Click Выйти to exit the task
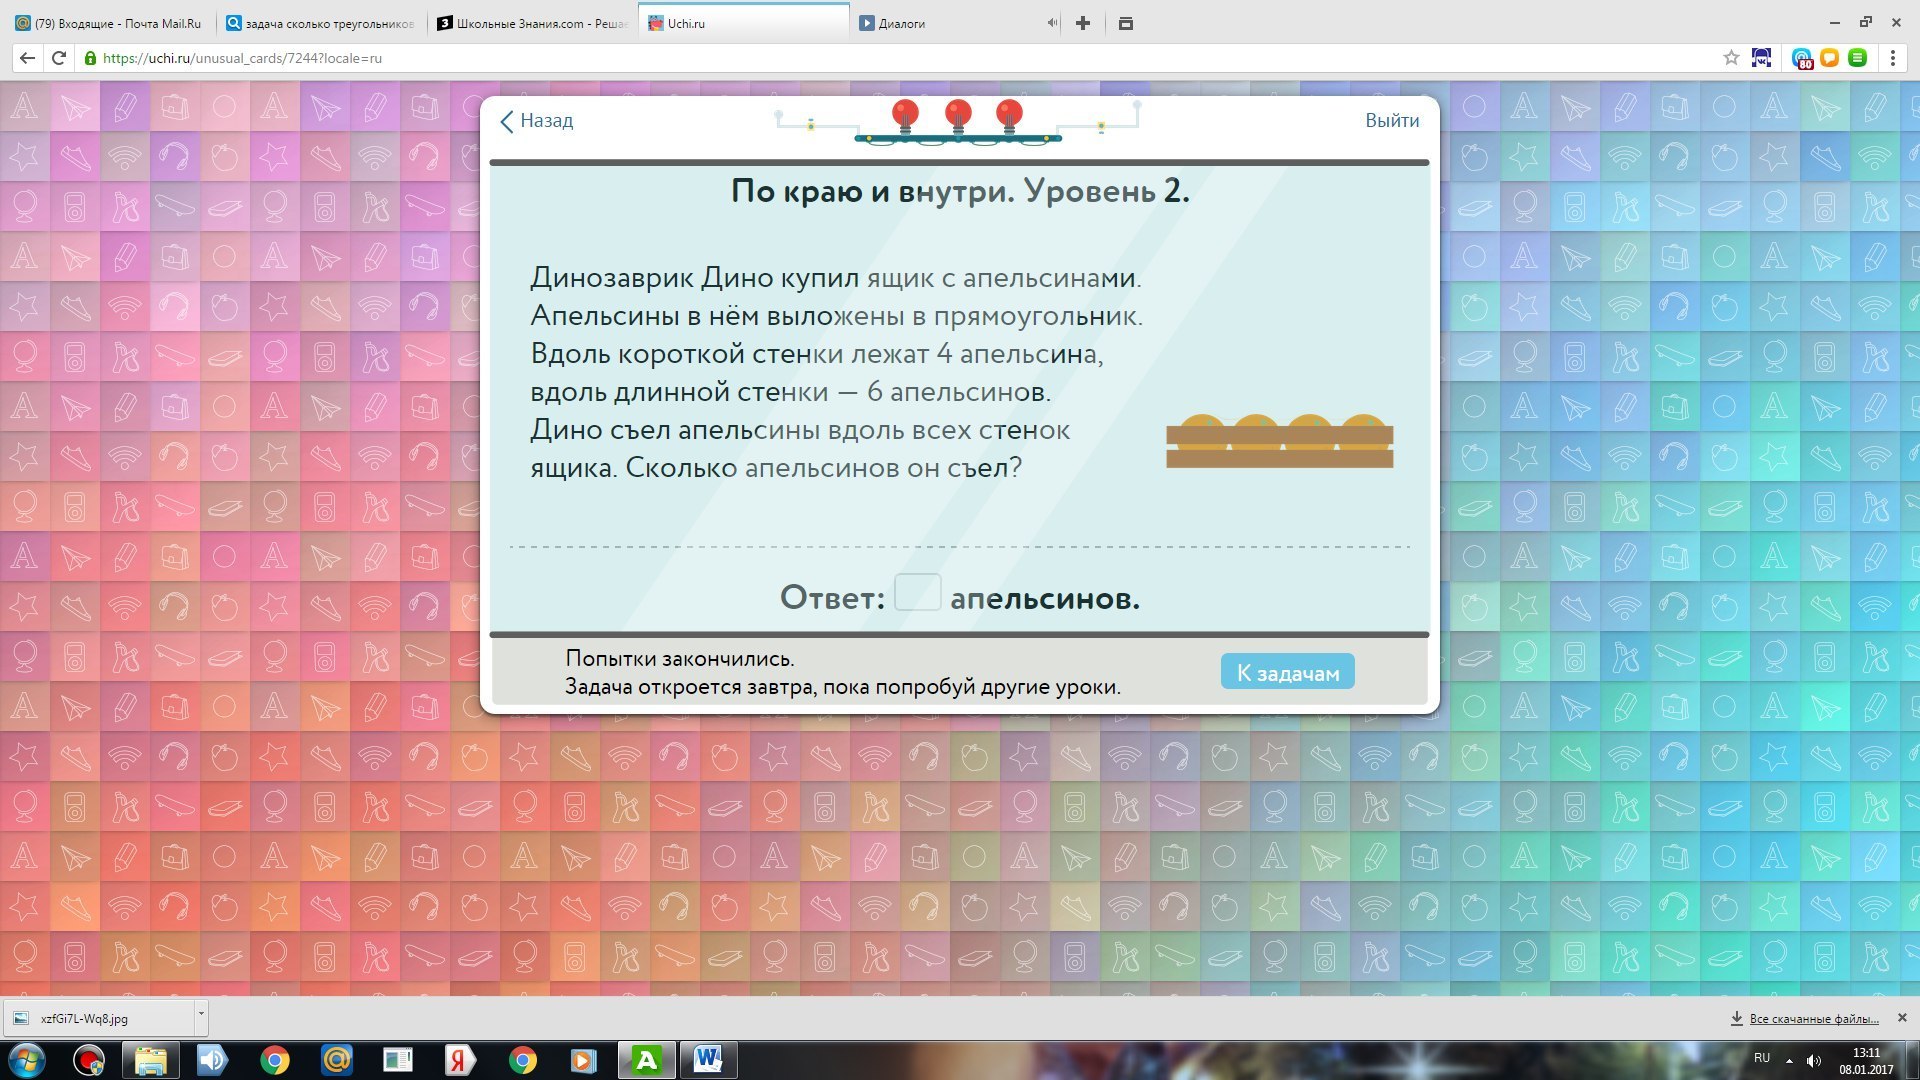The width and height of the screenshot is (1920, 1080). [x=1391, y=121]
